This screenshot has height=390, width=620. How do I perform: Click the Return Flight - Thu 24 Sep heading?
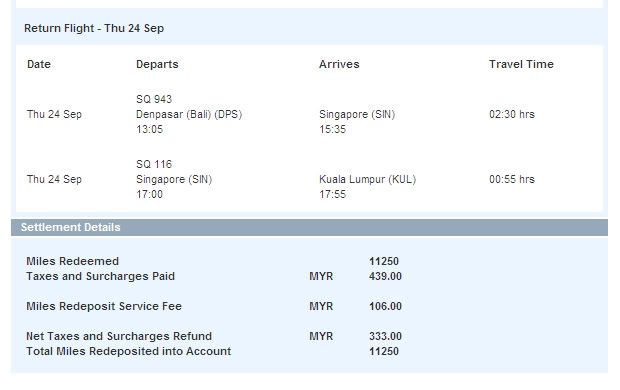coord(94,28)
